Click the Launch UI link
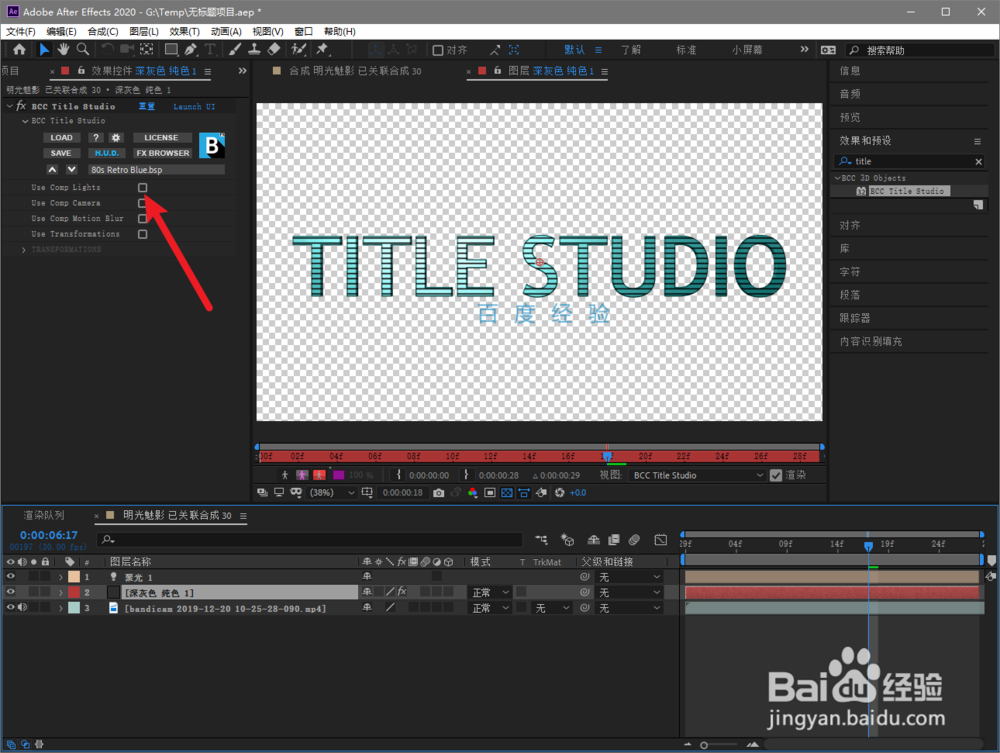This screenshot has width=1000, height=753. pos(194,106)
